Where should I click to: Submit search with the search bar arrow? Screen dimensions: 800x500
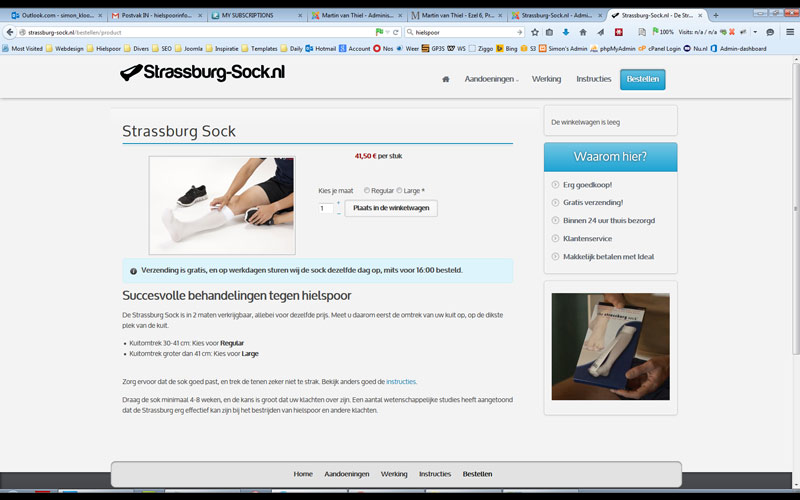(519, 32)
